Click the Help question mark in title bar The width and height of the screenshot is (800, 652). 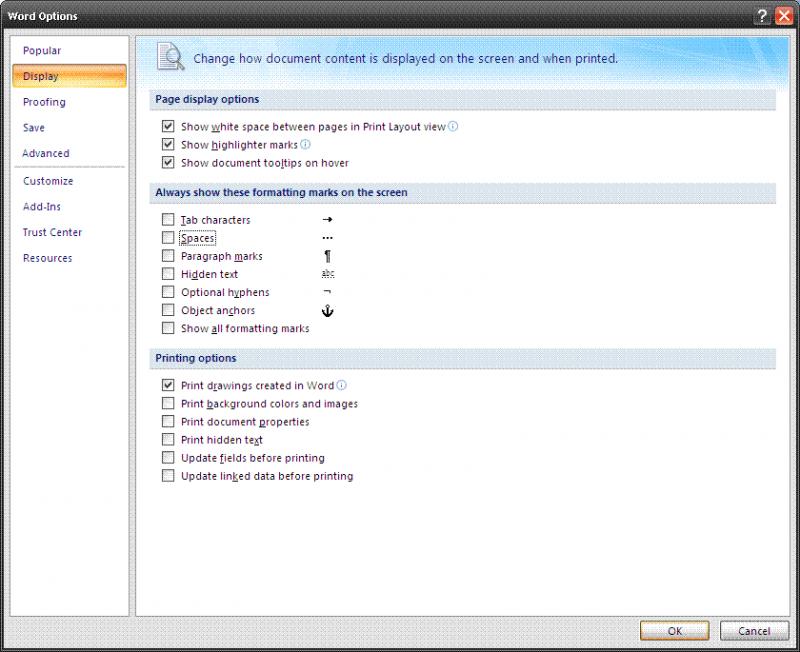[762, 16]
